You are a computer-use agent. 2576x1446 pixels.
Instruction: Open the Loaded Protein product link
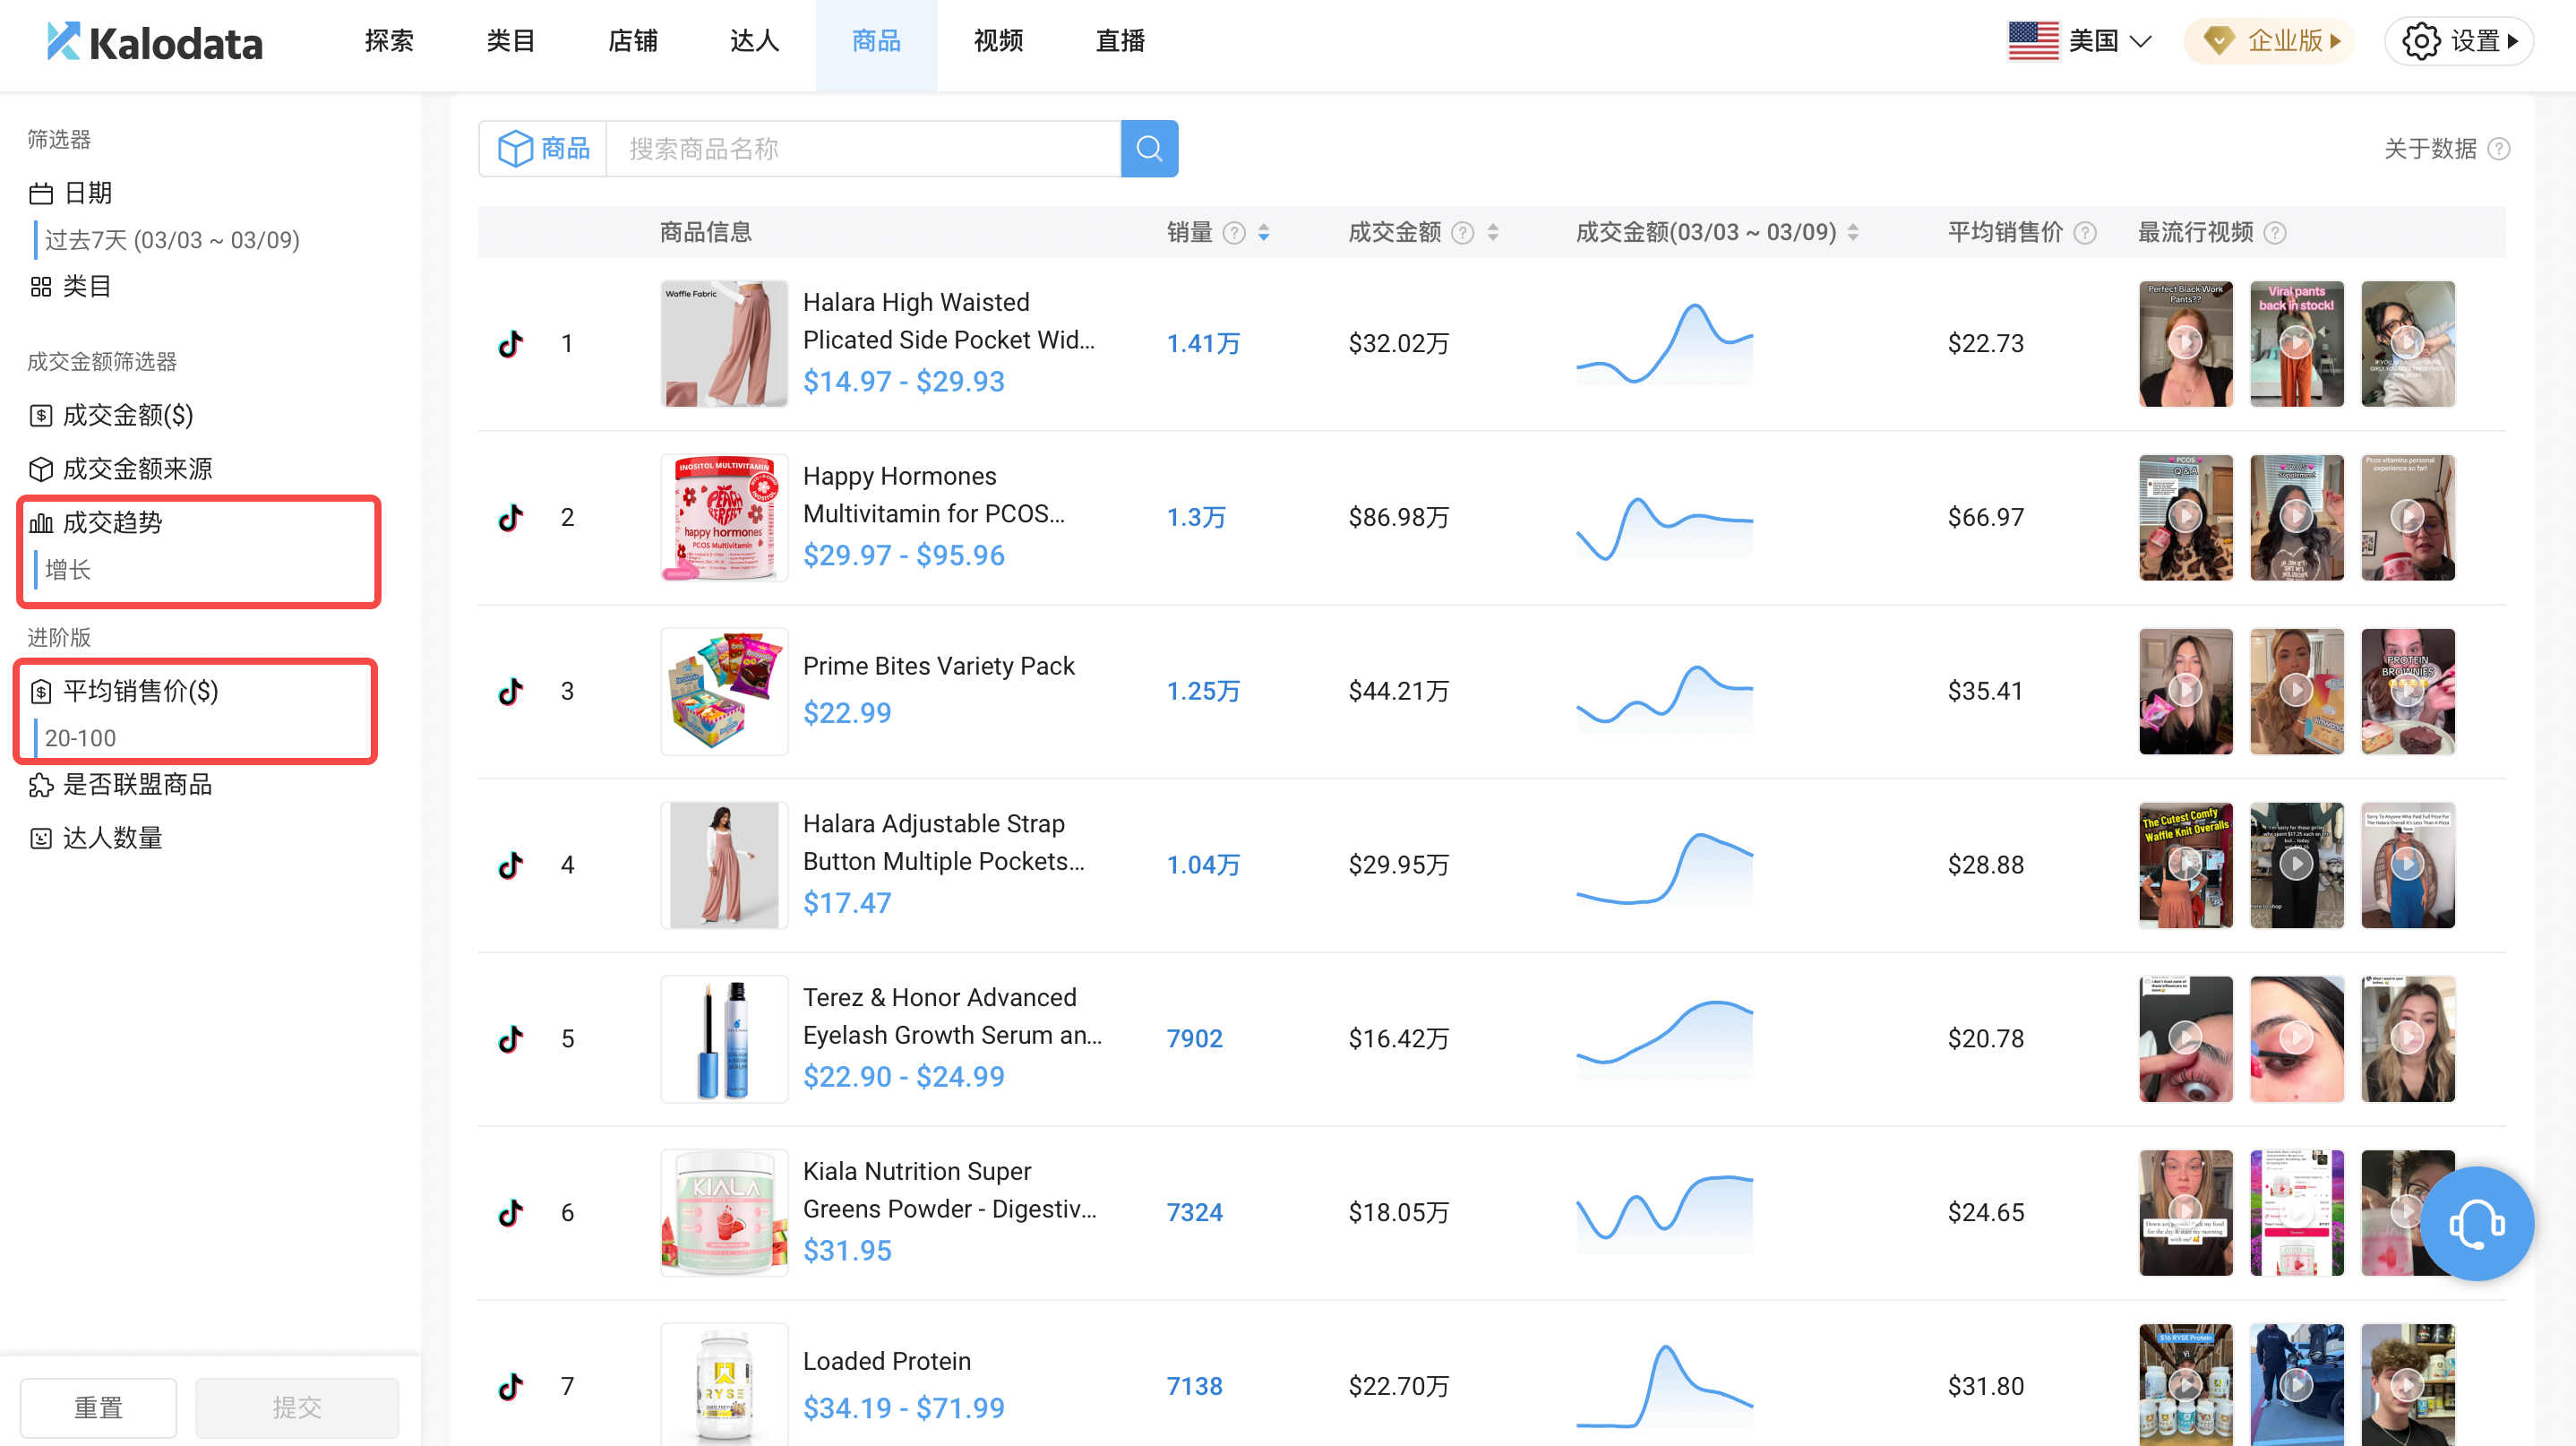click(886, 1361)
